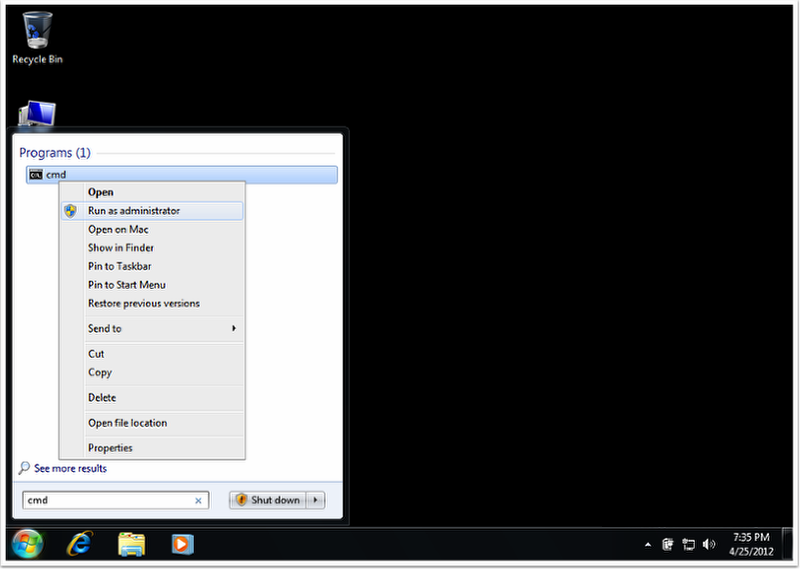Image resolution: width=800 pixels, height=569 pixels.
Task: Click the search box containing cmd
Action: tap(116, 500)
